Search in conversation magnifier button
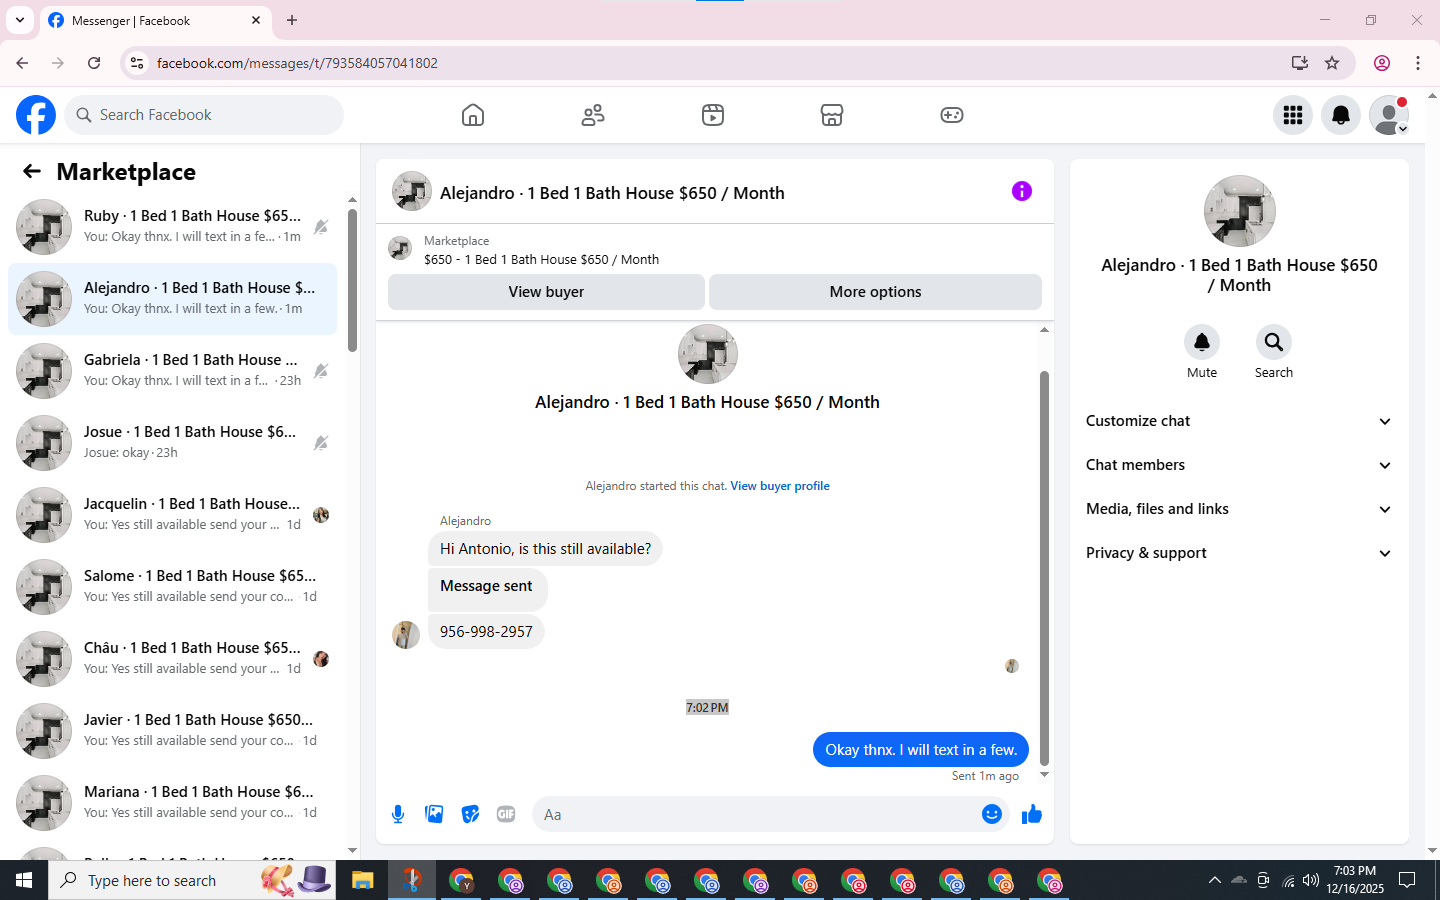 click(x=1274, y=342)
